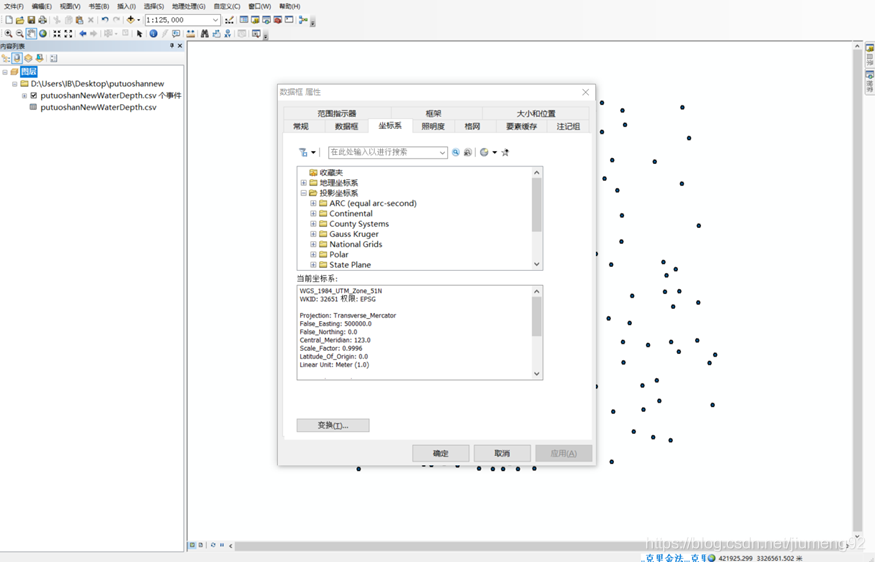The width and height of the screenshot is (875, 562).
Task: Select the Measure ruler tool
Action: [190, 33]
